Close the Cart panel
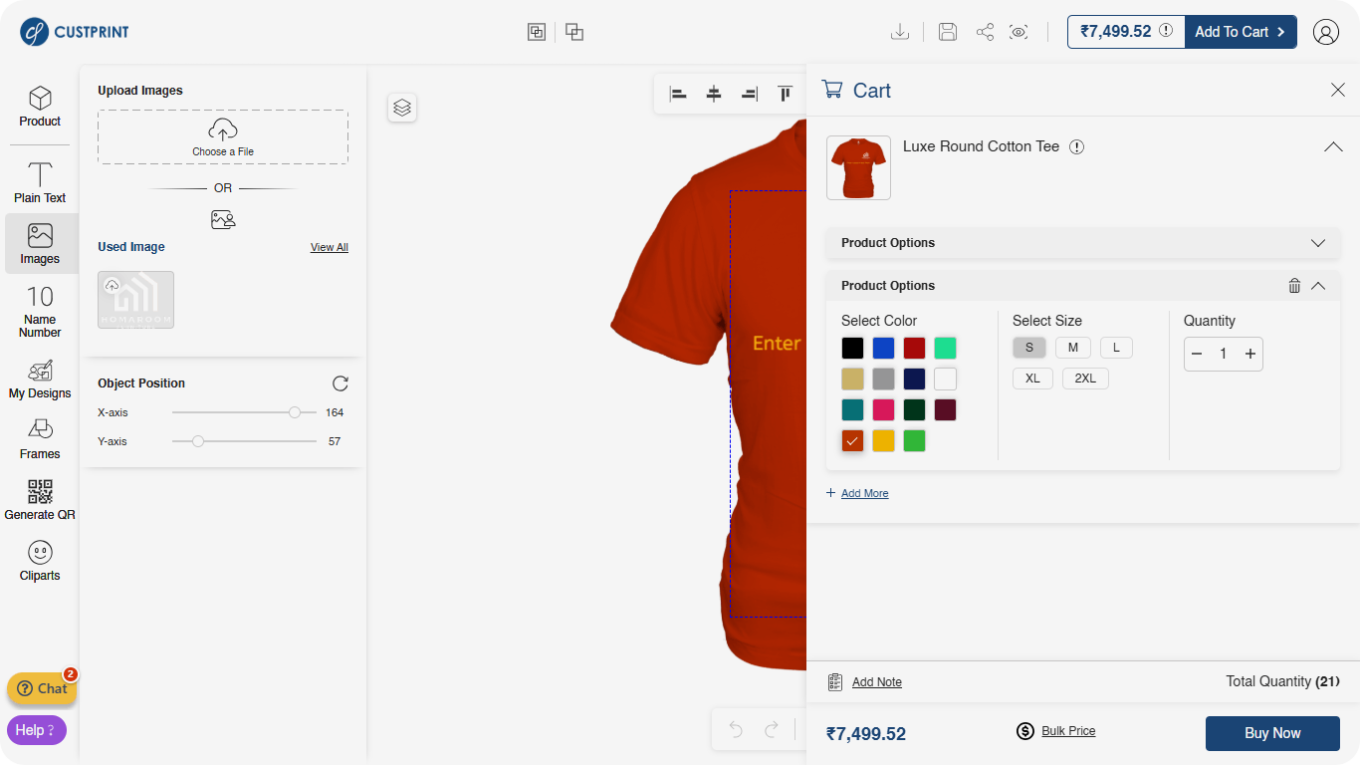This screenshot has height=765, width=1360. pos(1338,90)
